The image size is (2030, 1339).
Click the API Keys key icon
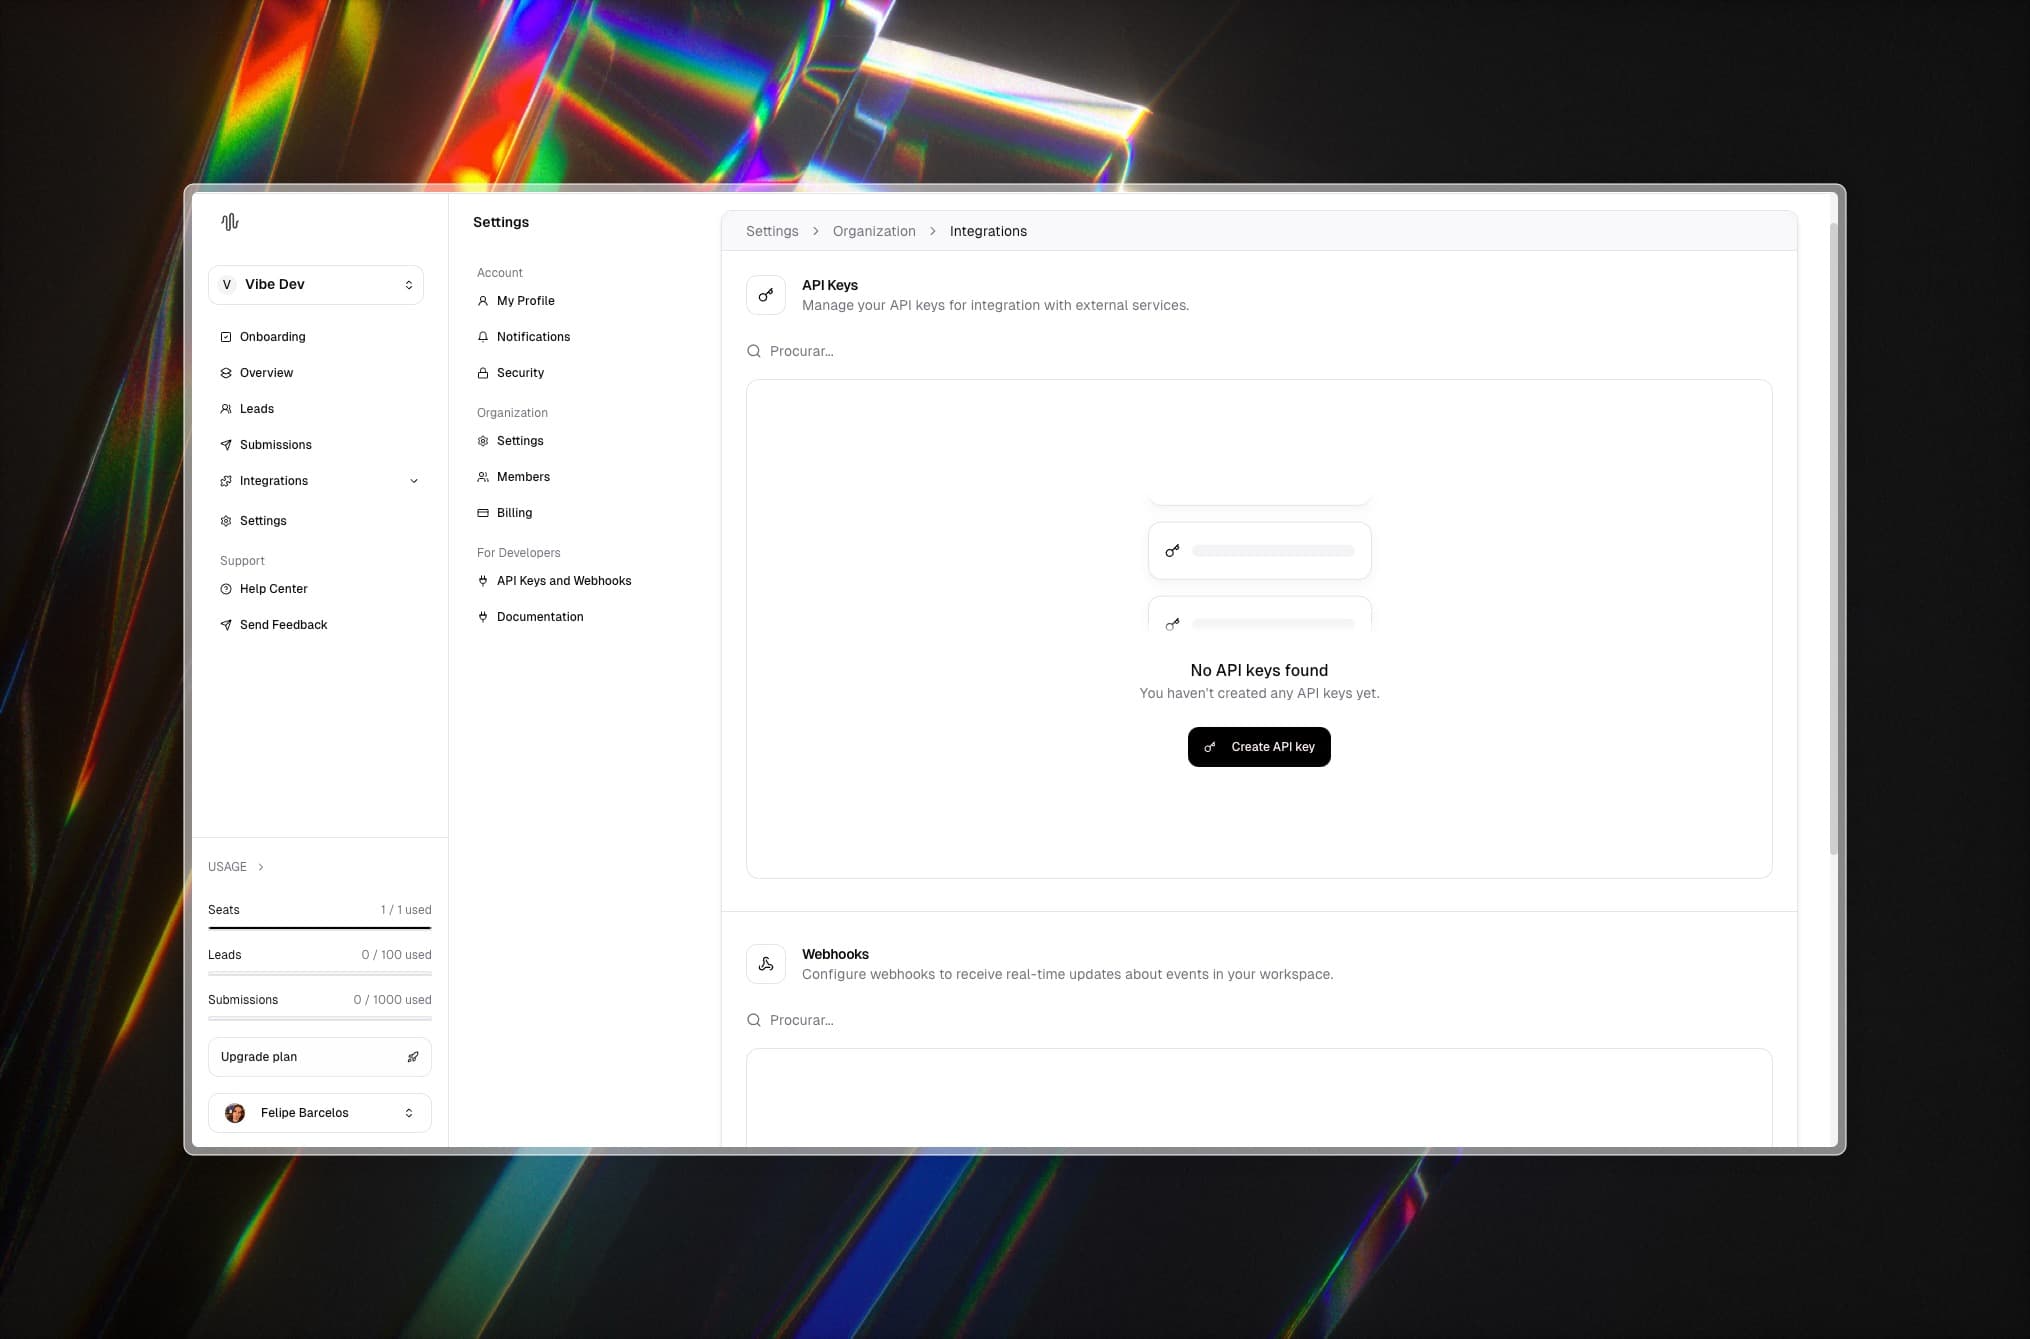(x=765, y=294)
